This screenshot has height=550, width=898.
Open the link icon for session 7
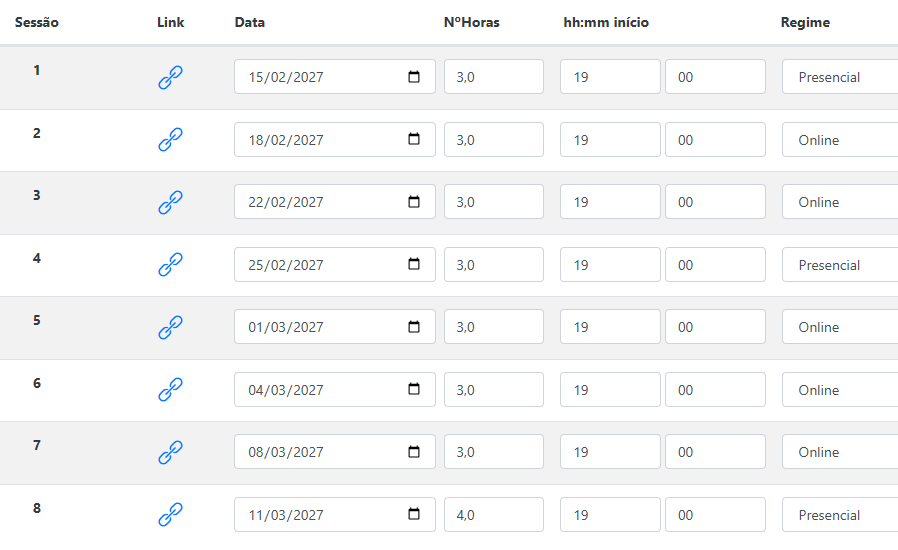(170, 452)
